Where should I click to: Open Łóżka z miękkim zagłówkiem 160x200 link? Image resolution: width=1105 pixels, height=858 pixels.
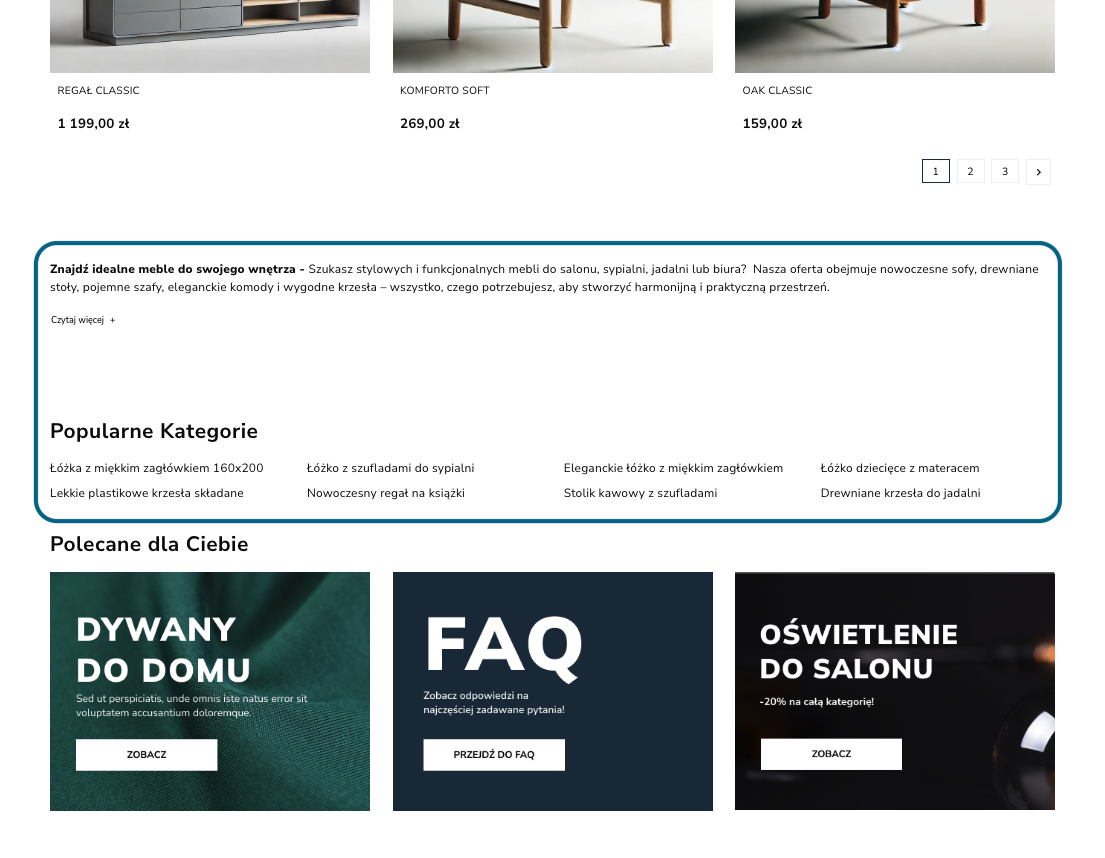[x=156, y=468]
